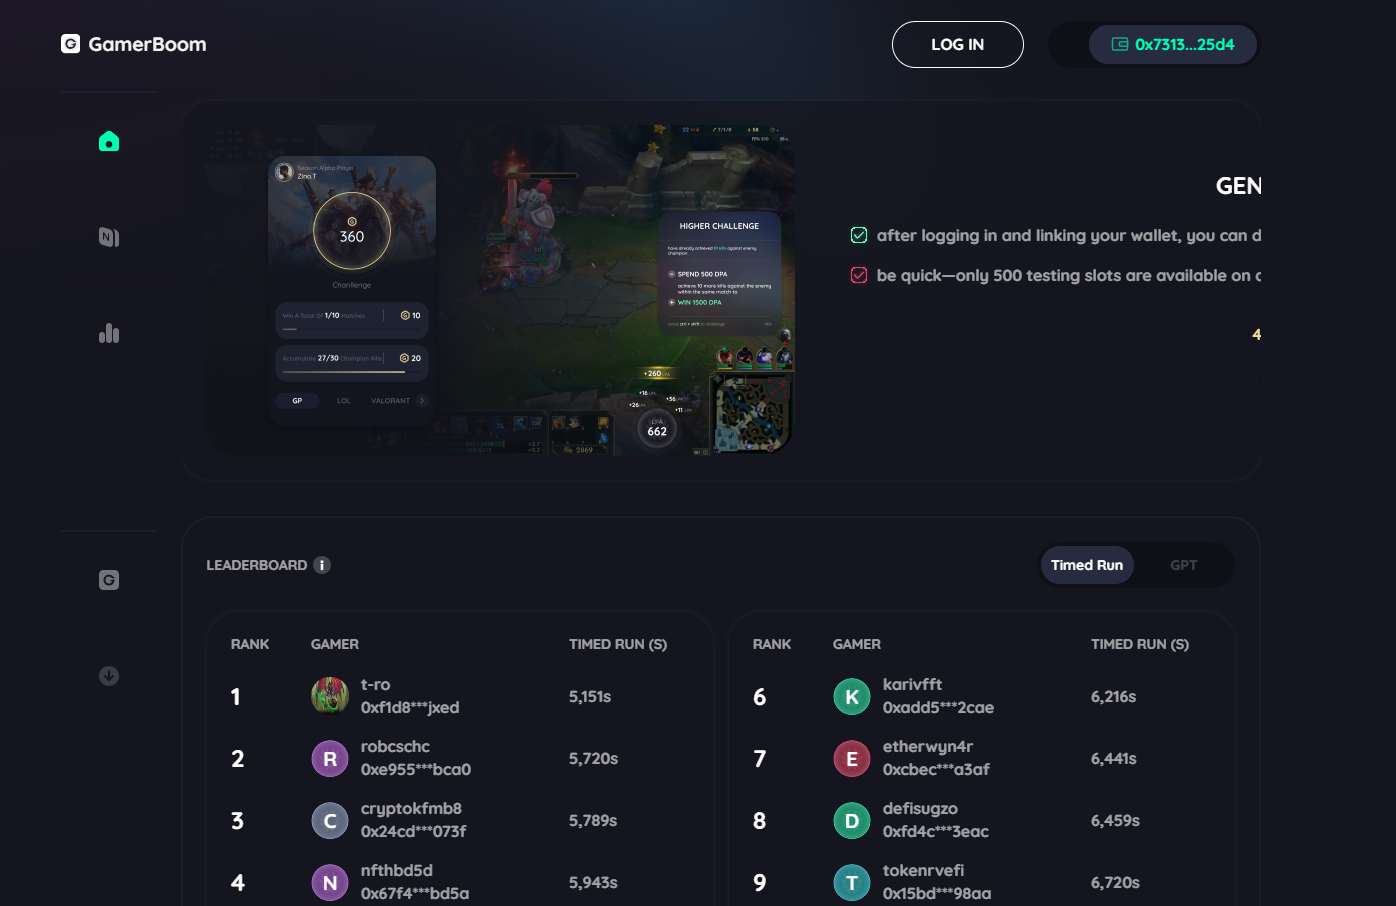The width and height of the screenshot is (1396, 906).
Task: Switch to the GPT leaderboard tab
Action: (x=1184, y=565)
